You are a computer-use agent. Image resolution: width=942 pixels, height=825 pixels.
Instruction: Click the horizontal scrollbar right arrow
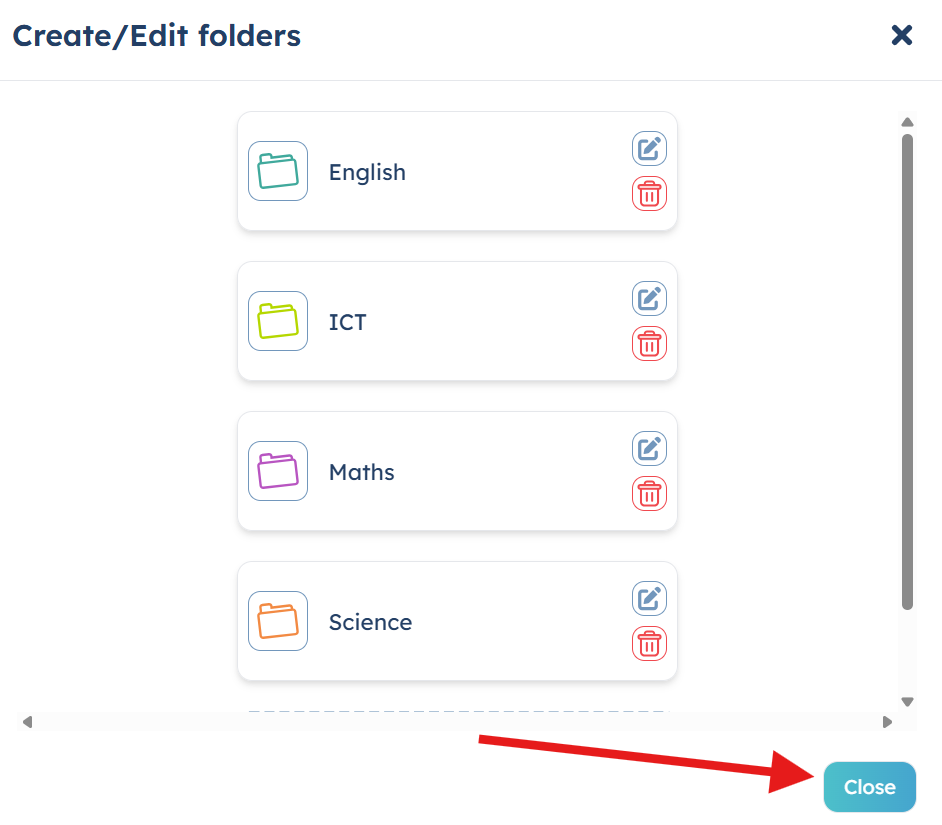[887, 722]
